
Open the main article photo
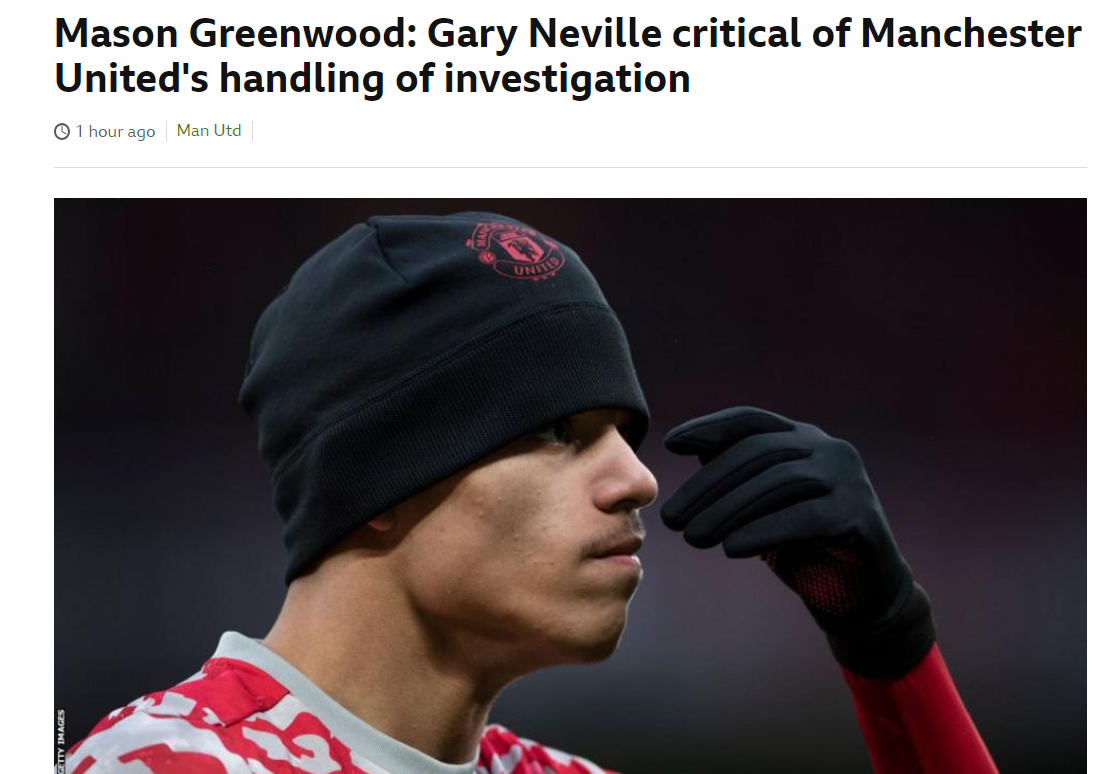pyautogui.click(x=570, y=485)
